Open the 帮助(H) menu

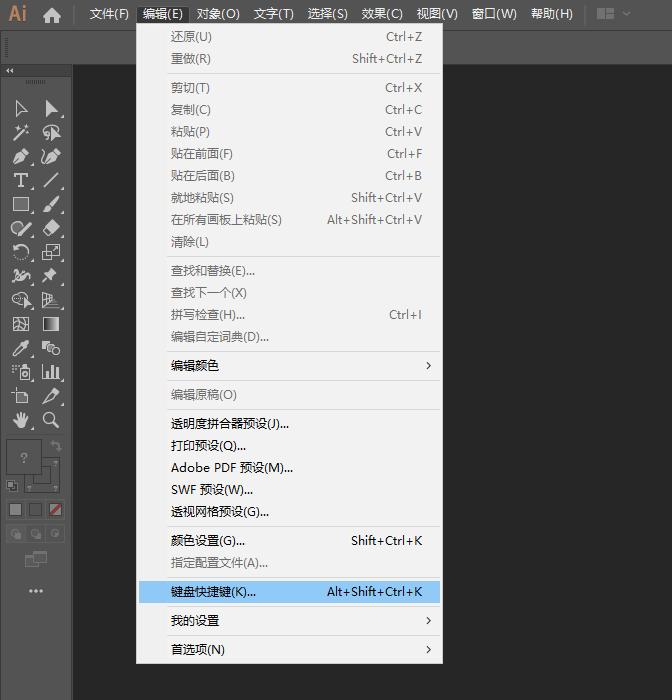point(552,14)
